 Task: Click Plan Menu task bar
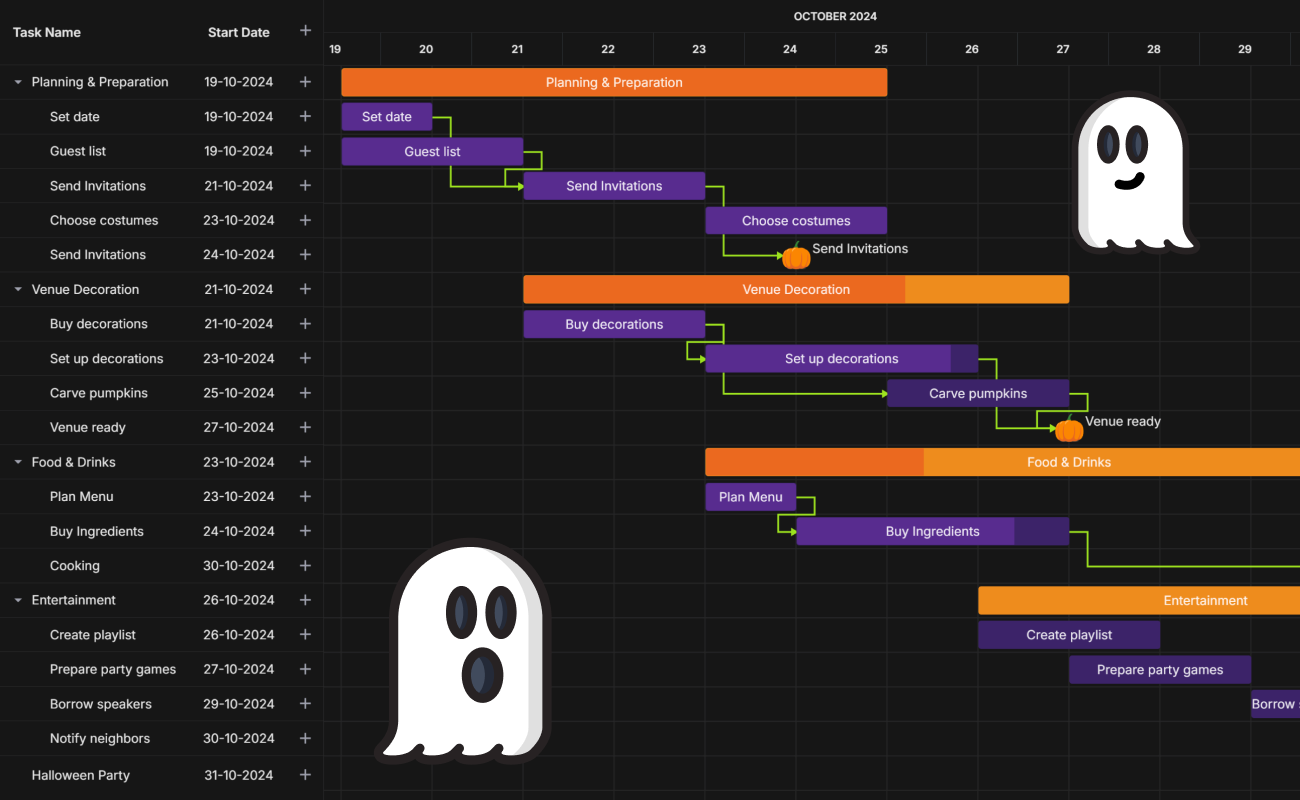[x=751, y=497]
